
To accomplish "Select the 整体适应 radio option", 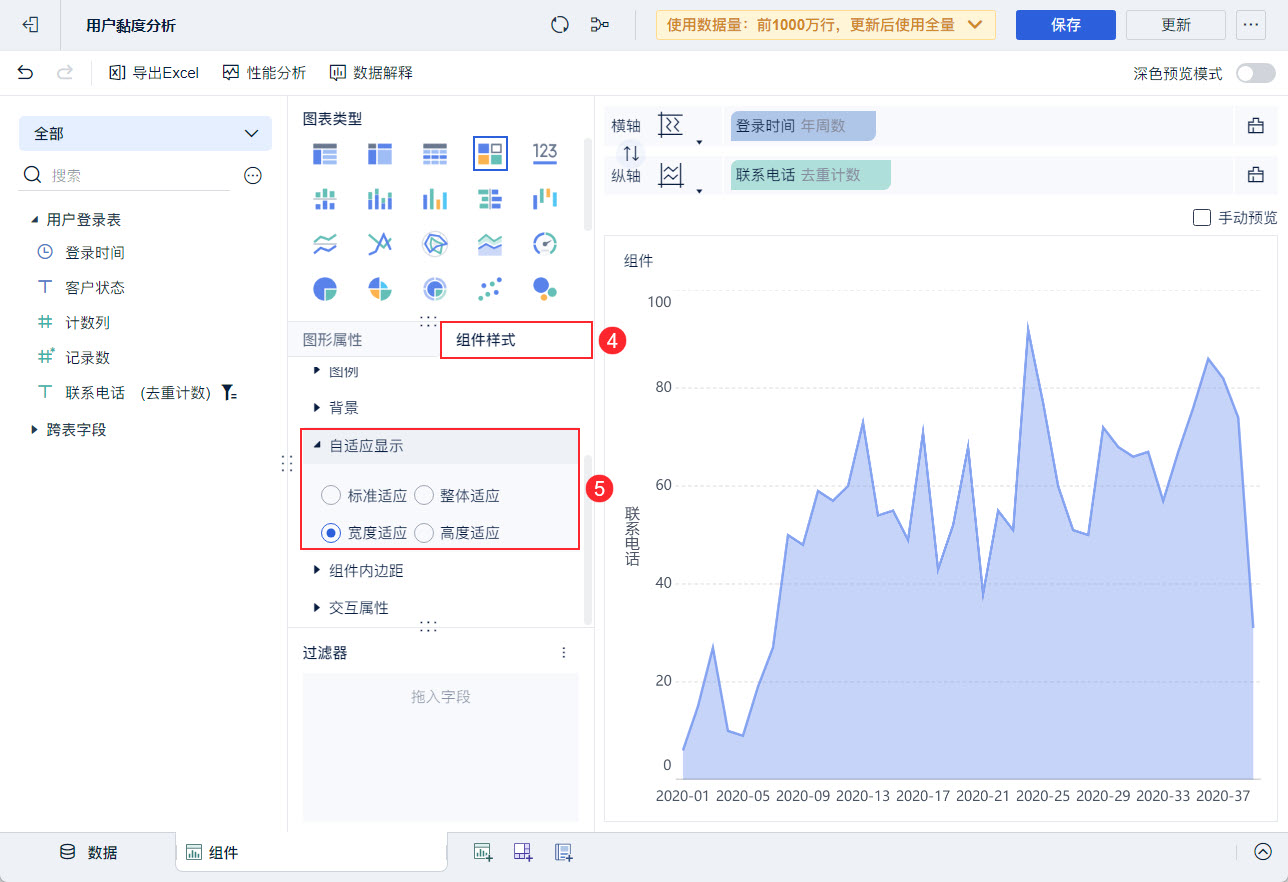I will [424, 495].
